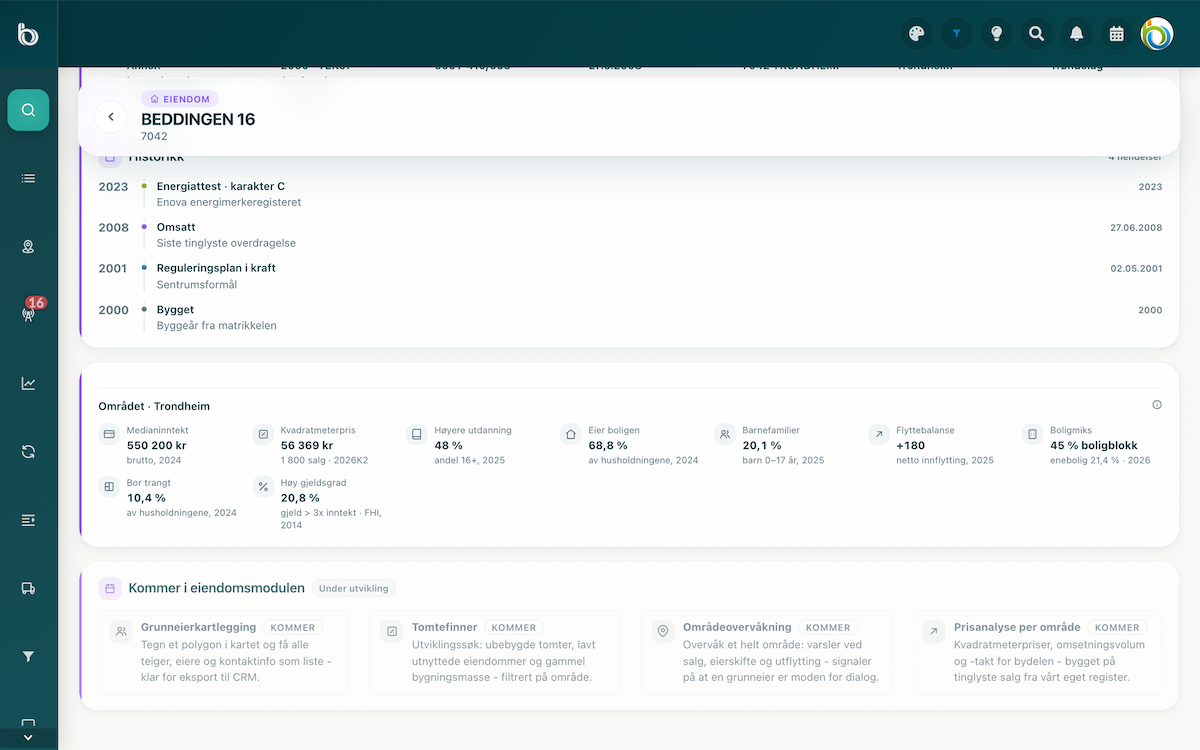Viewport: 1200px width, 750px height.
Task: Click the Sentrumsformål subtitle
Action: [x=197, y=285]
